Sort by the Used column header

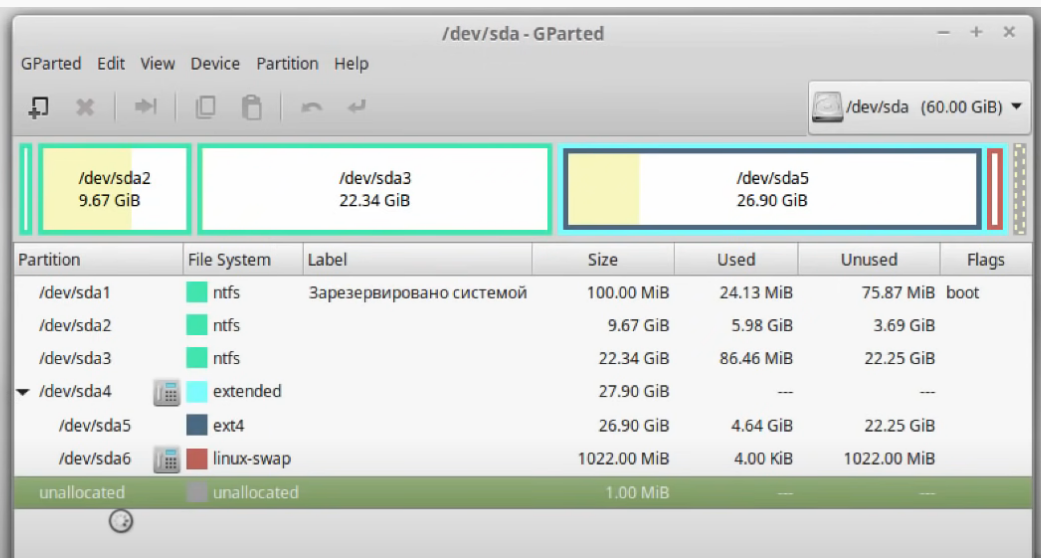point(736,260)
